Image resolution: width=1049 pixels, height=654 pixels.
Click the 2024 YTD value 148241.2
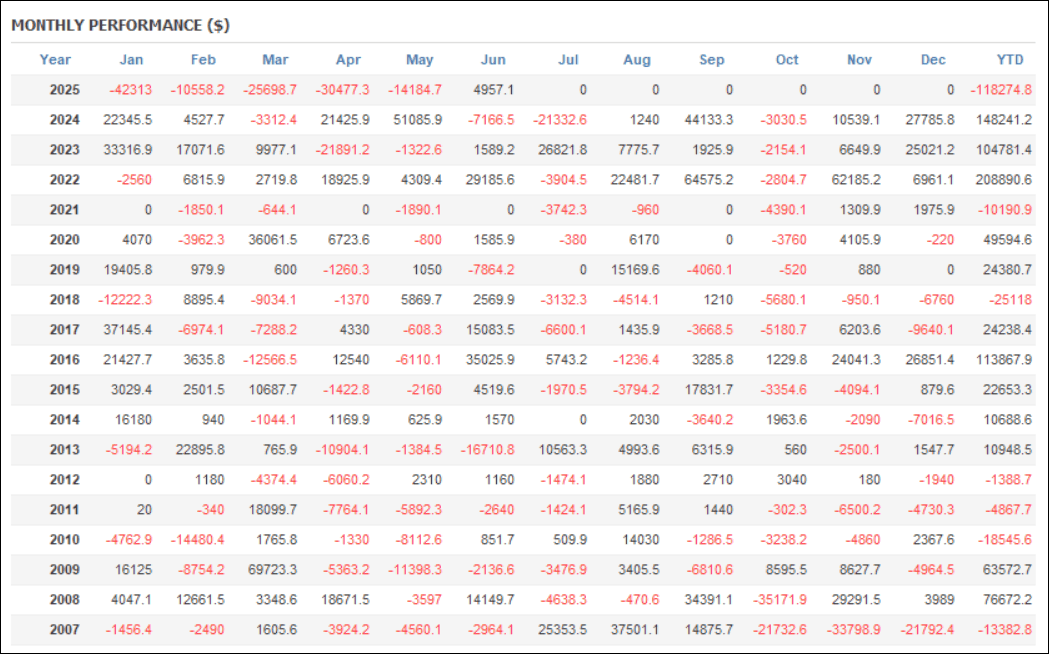point(1004,120)
